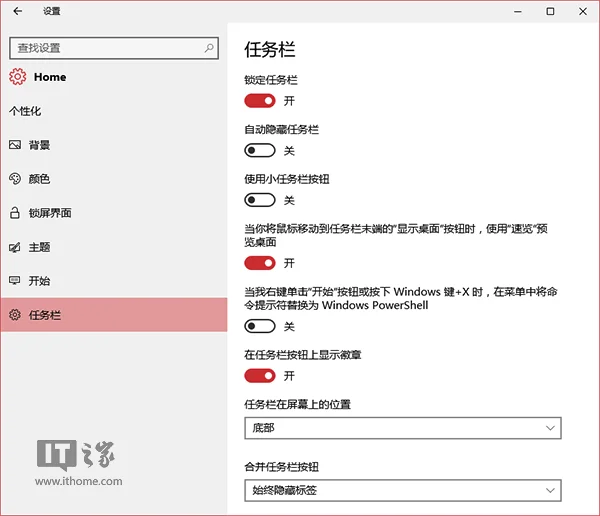Viewport: 600px width, 516px height.
Task: Click the 开始 start icon
Action: pos(15,281)
